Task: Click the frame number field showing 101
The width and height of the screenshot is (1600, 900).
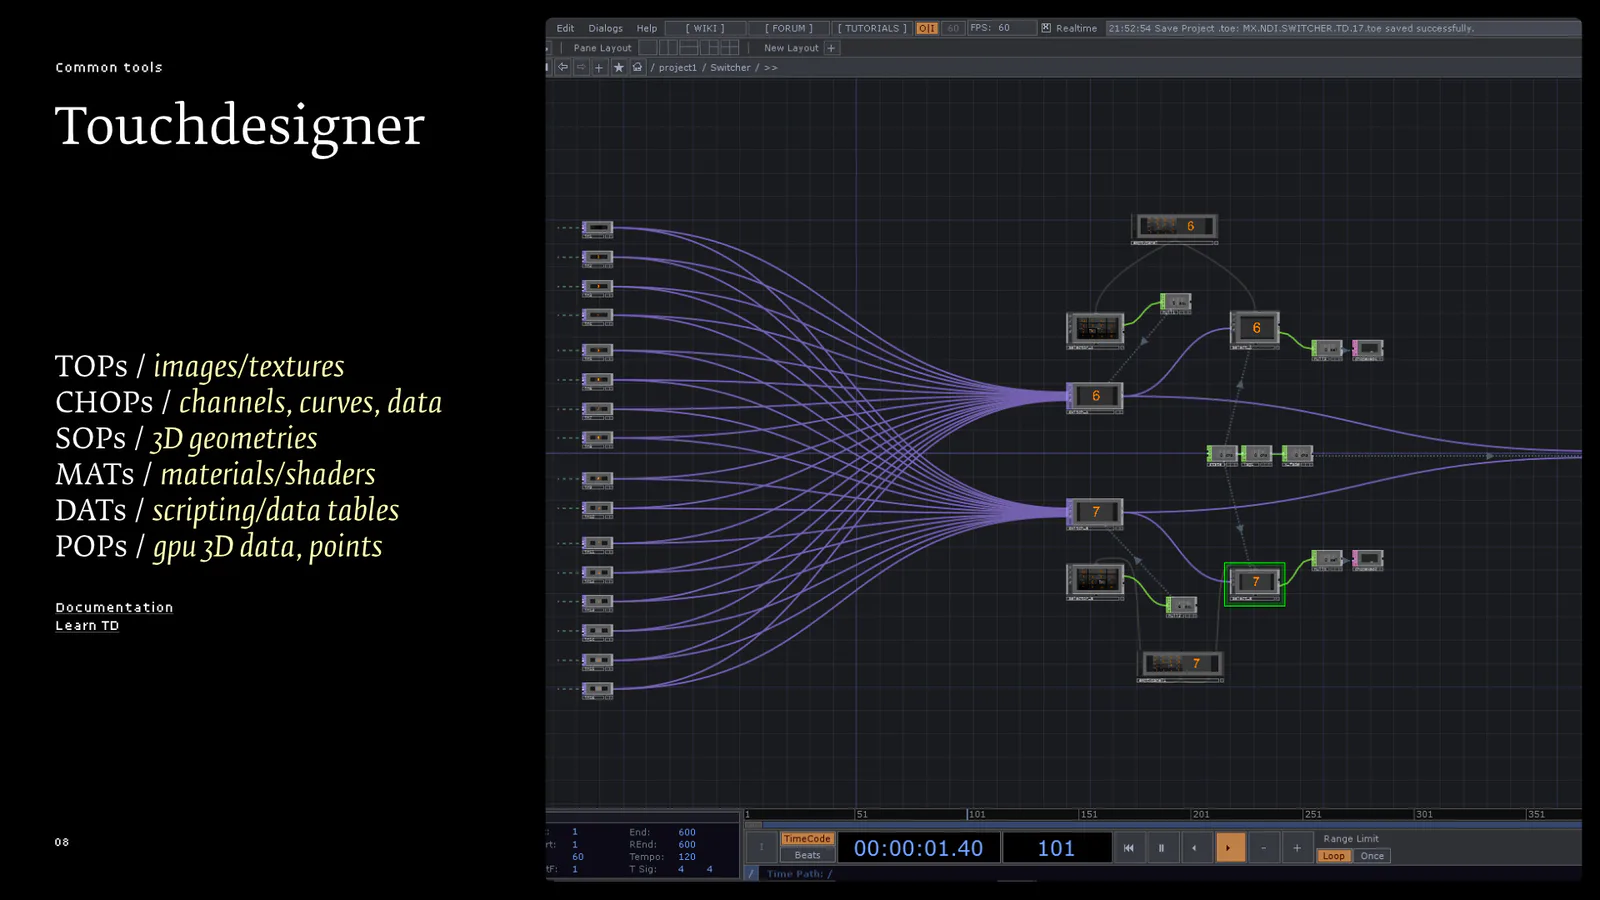Action: point(1056,848)
